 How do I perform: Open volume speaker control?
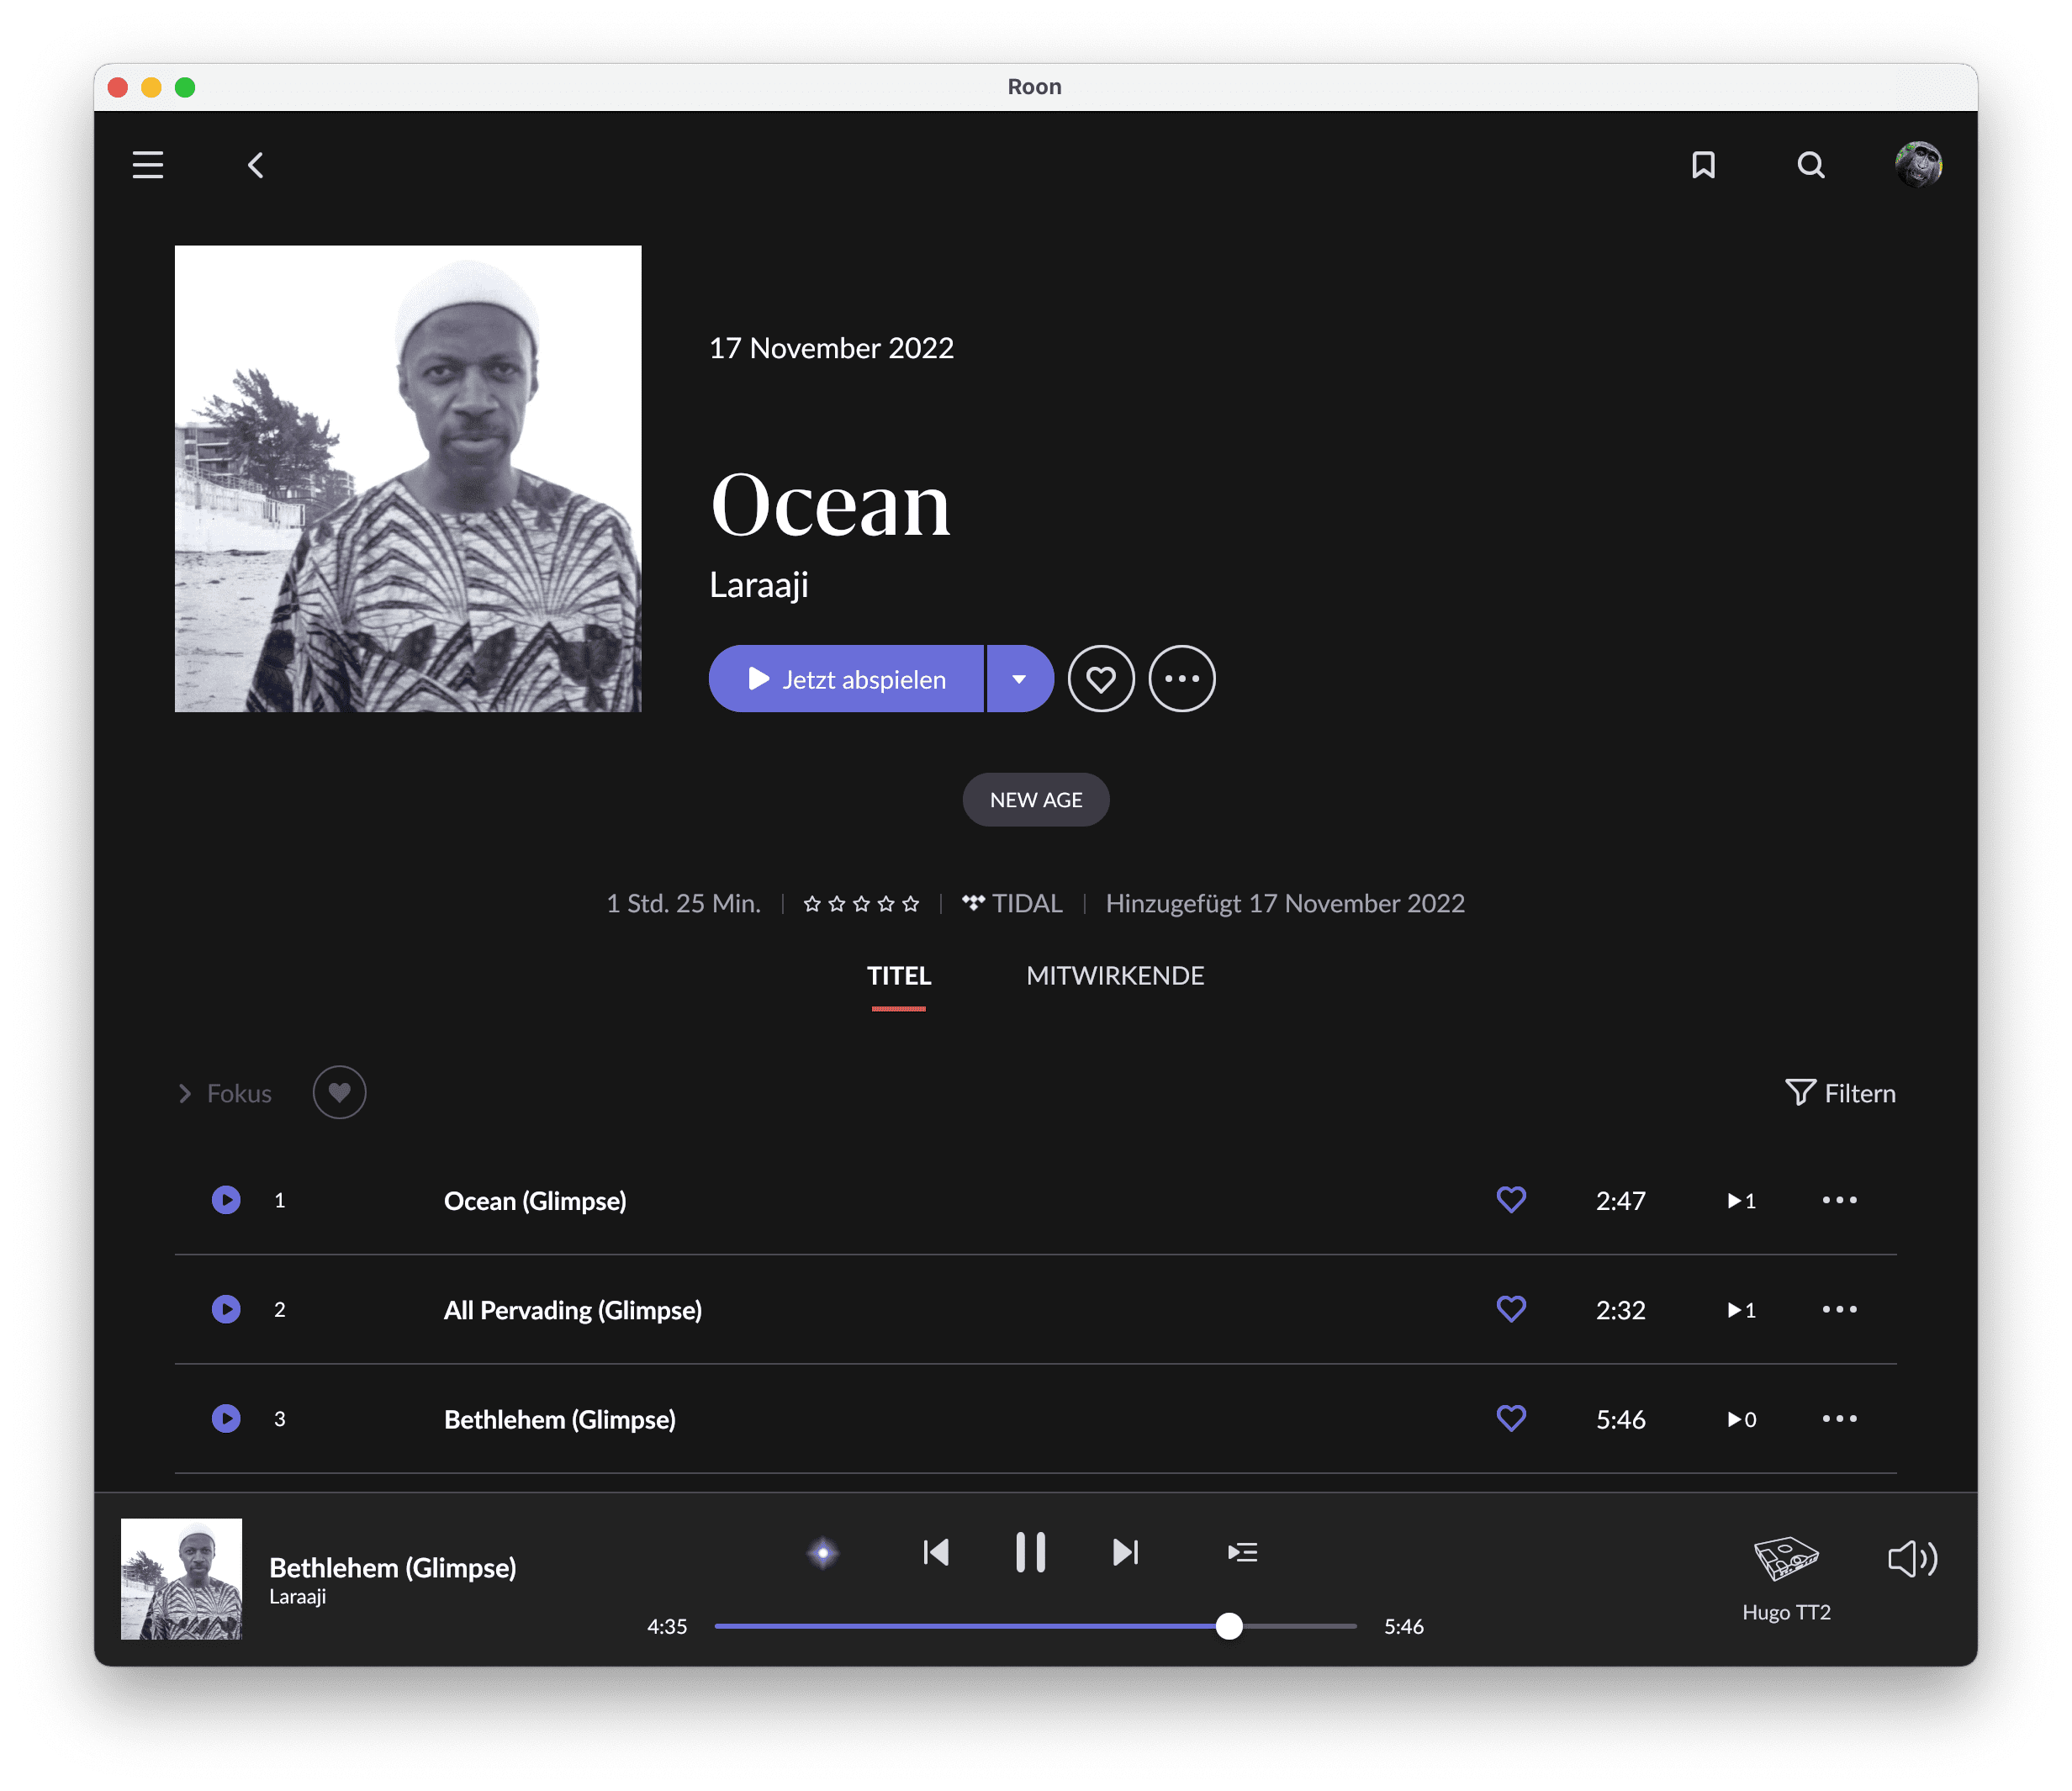point(1911,1559)
